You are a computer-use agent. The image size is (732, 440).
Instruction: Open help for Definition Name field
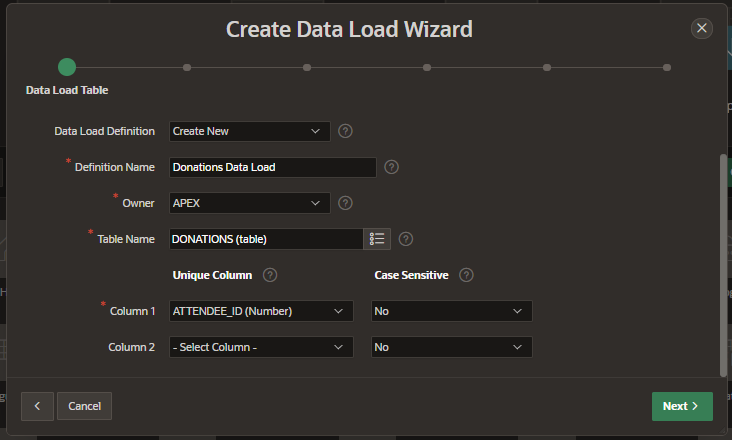coord(391,167)
